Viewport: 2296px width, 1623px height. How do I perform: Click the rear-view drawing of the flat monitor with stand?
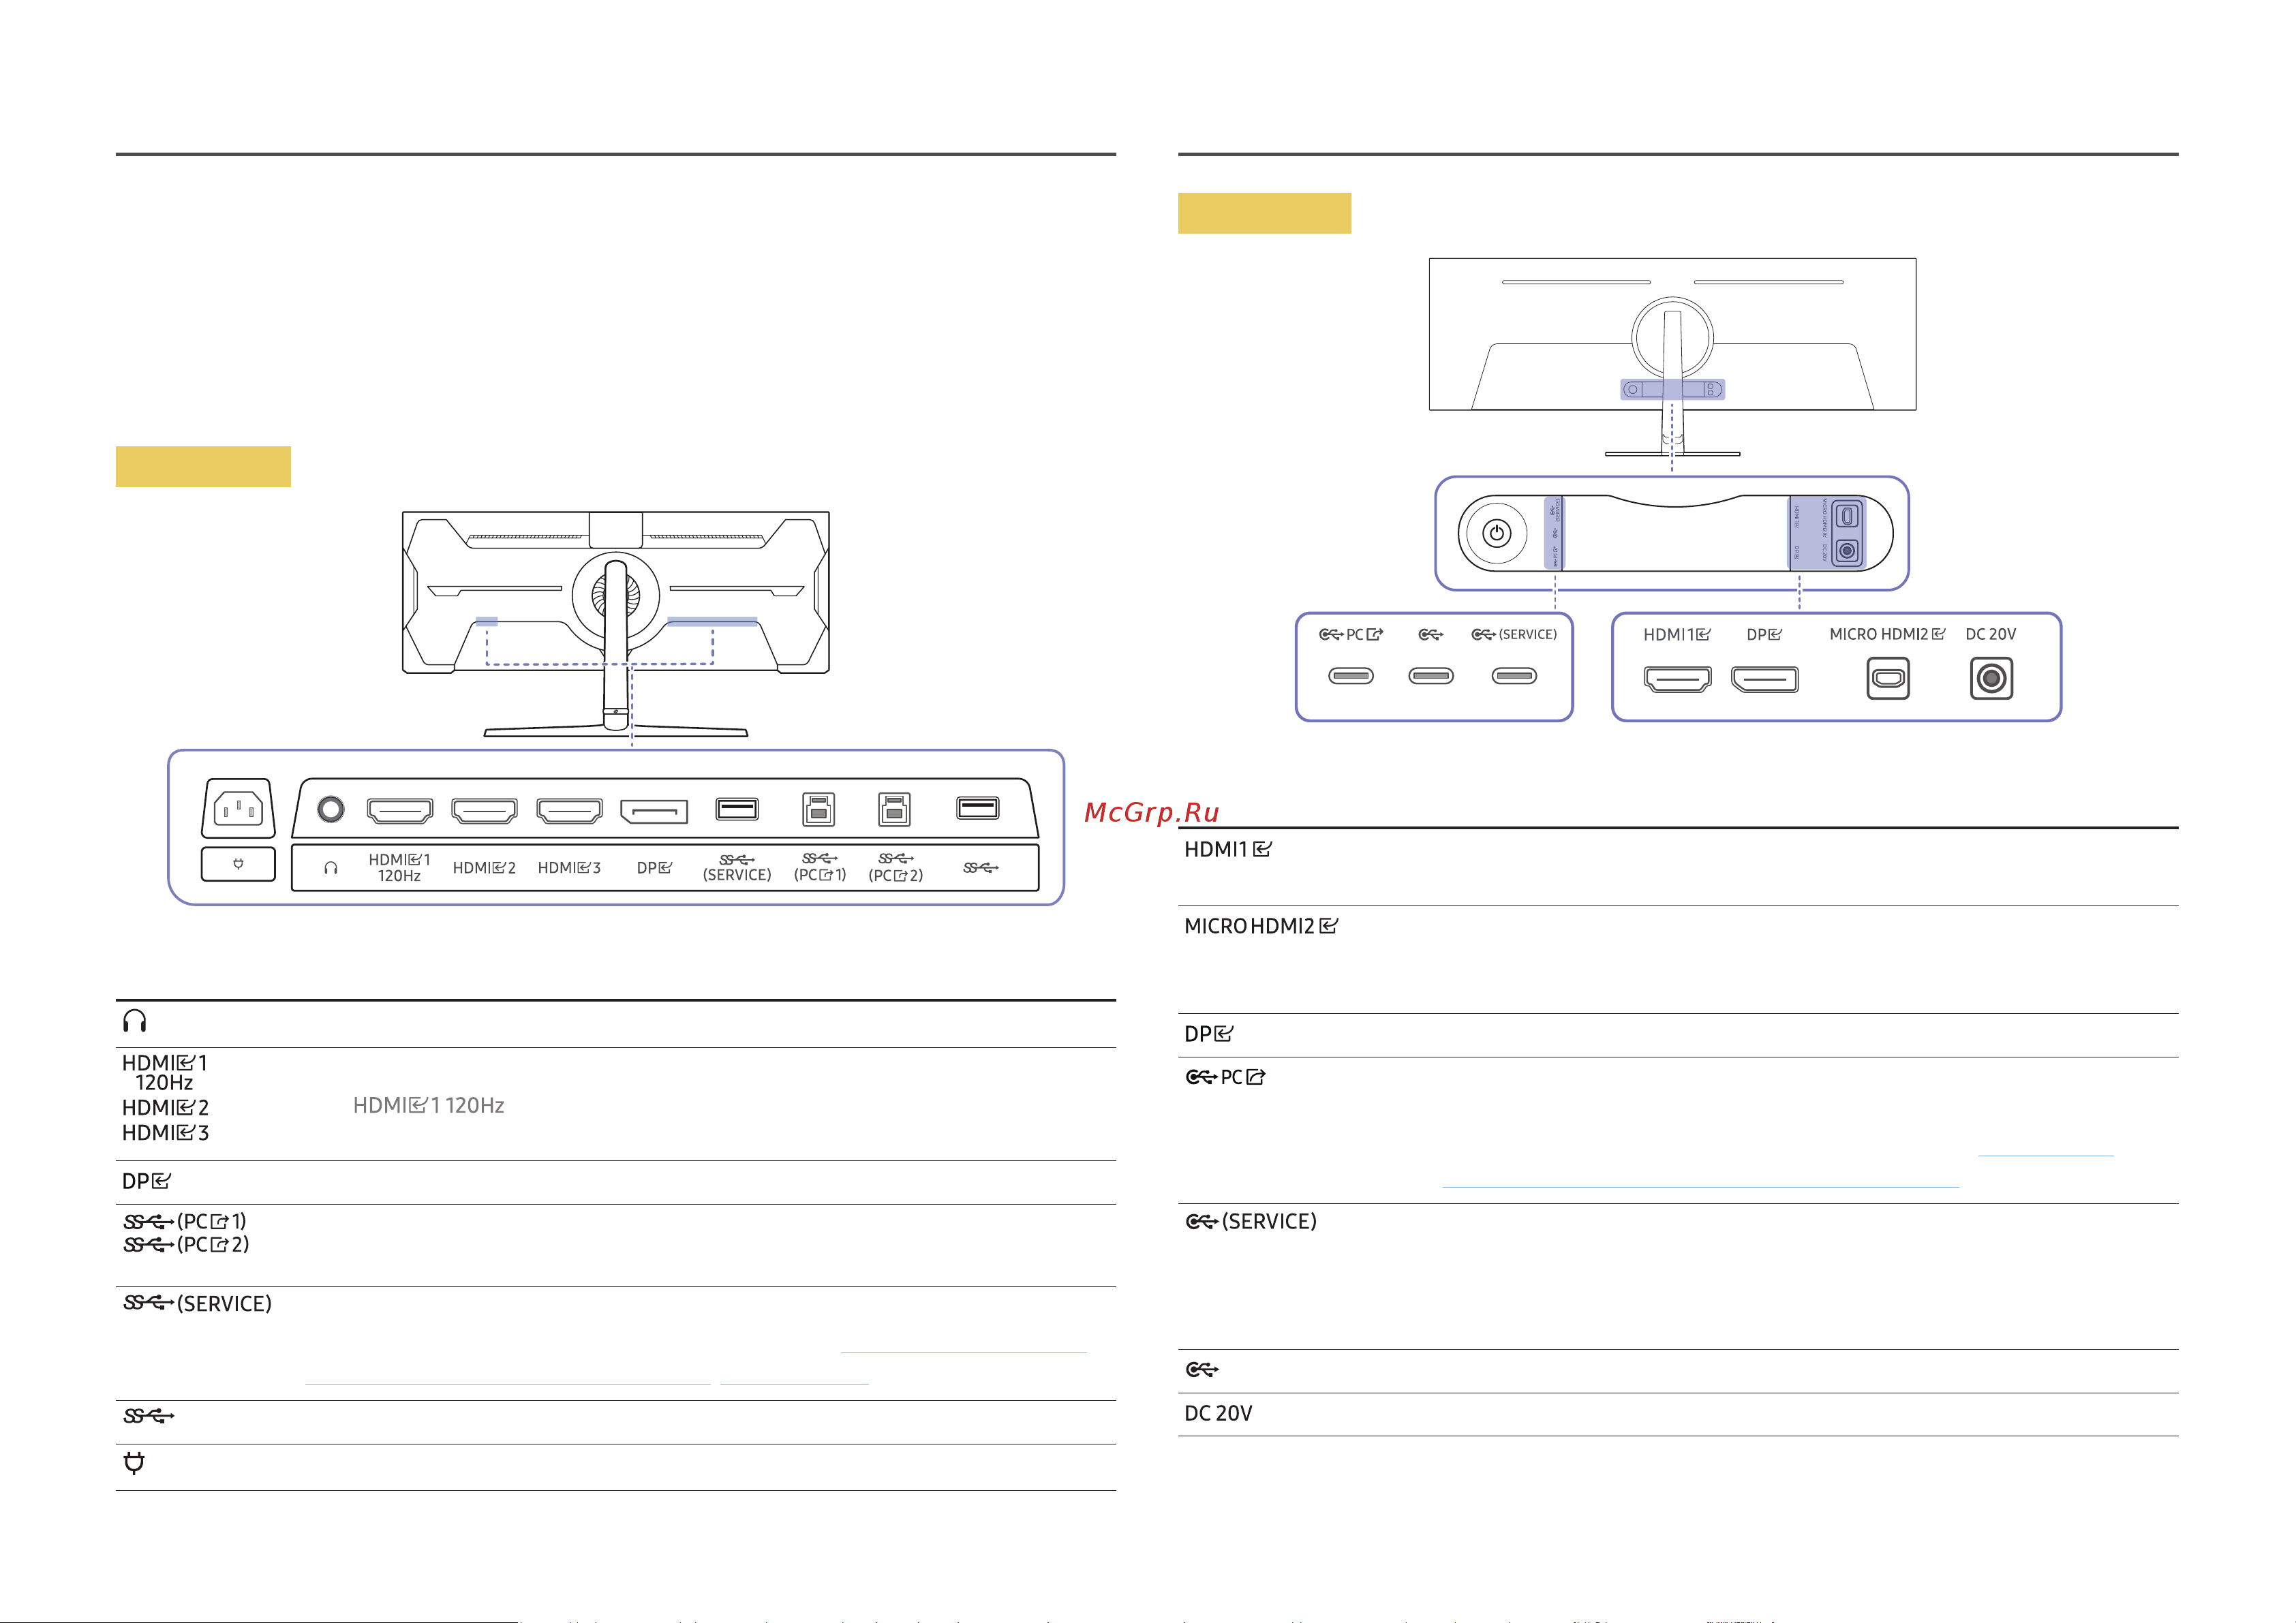(616, 624)
